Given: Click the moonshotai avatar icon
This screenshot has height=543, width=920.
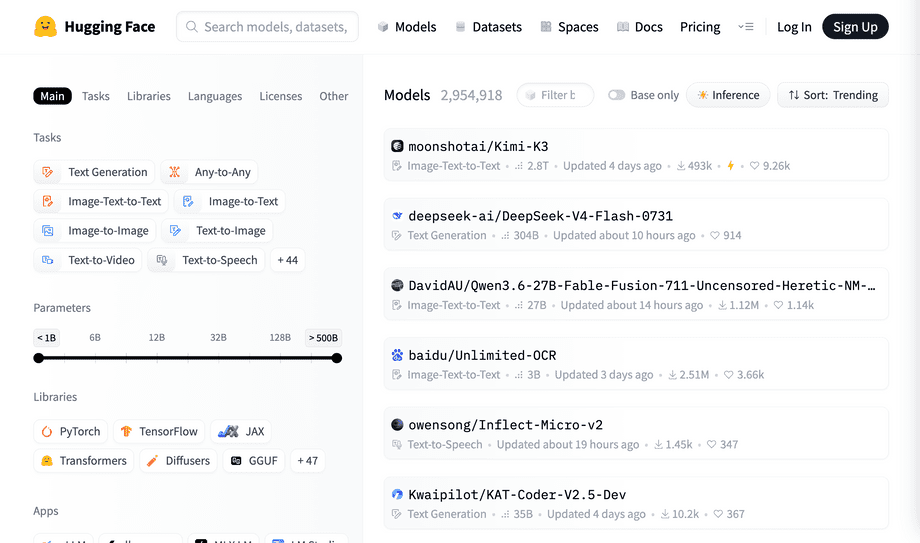Looking at the screenshot, I should click(397, 146).
